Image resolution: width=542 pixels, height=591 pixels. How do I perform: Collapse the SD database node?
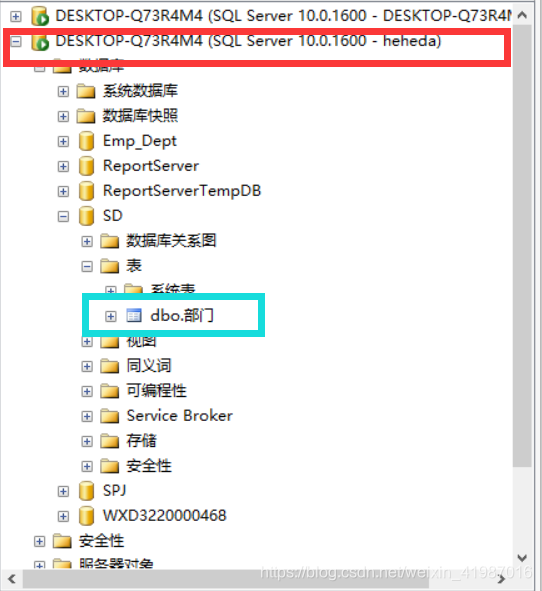pyautogui.click(x=63, y=216)
